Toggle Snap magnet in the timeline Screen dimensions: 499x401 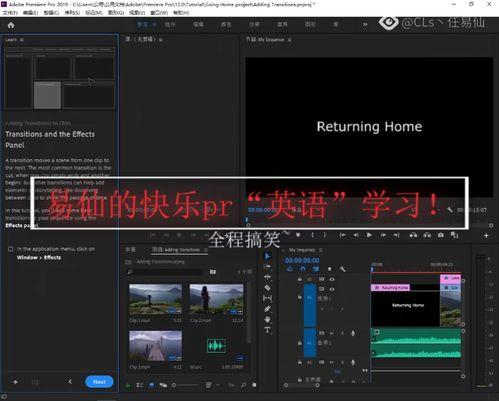pyautogui.click(x=303, y=269)
